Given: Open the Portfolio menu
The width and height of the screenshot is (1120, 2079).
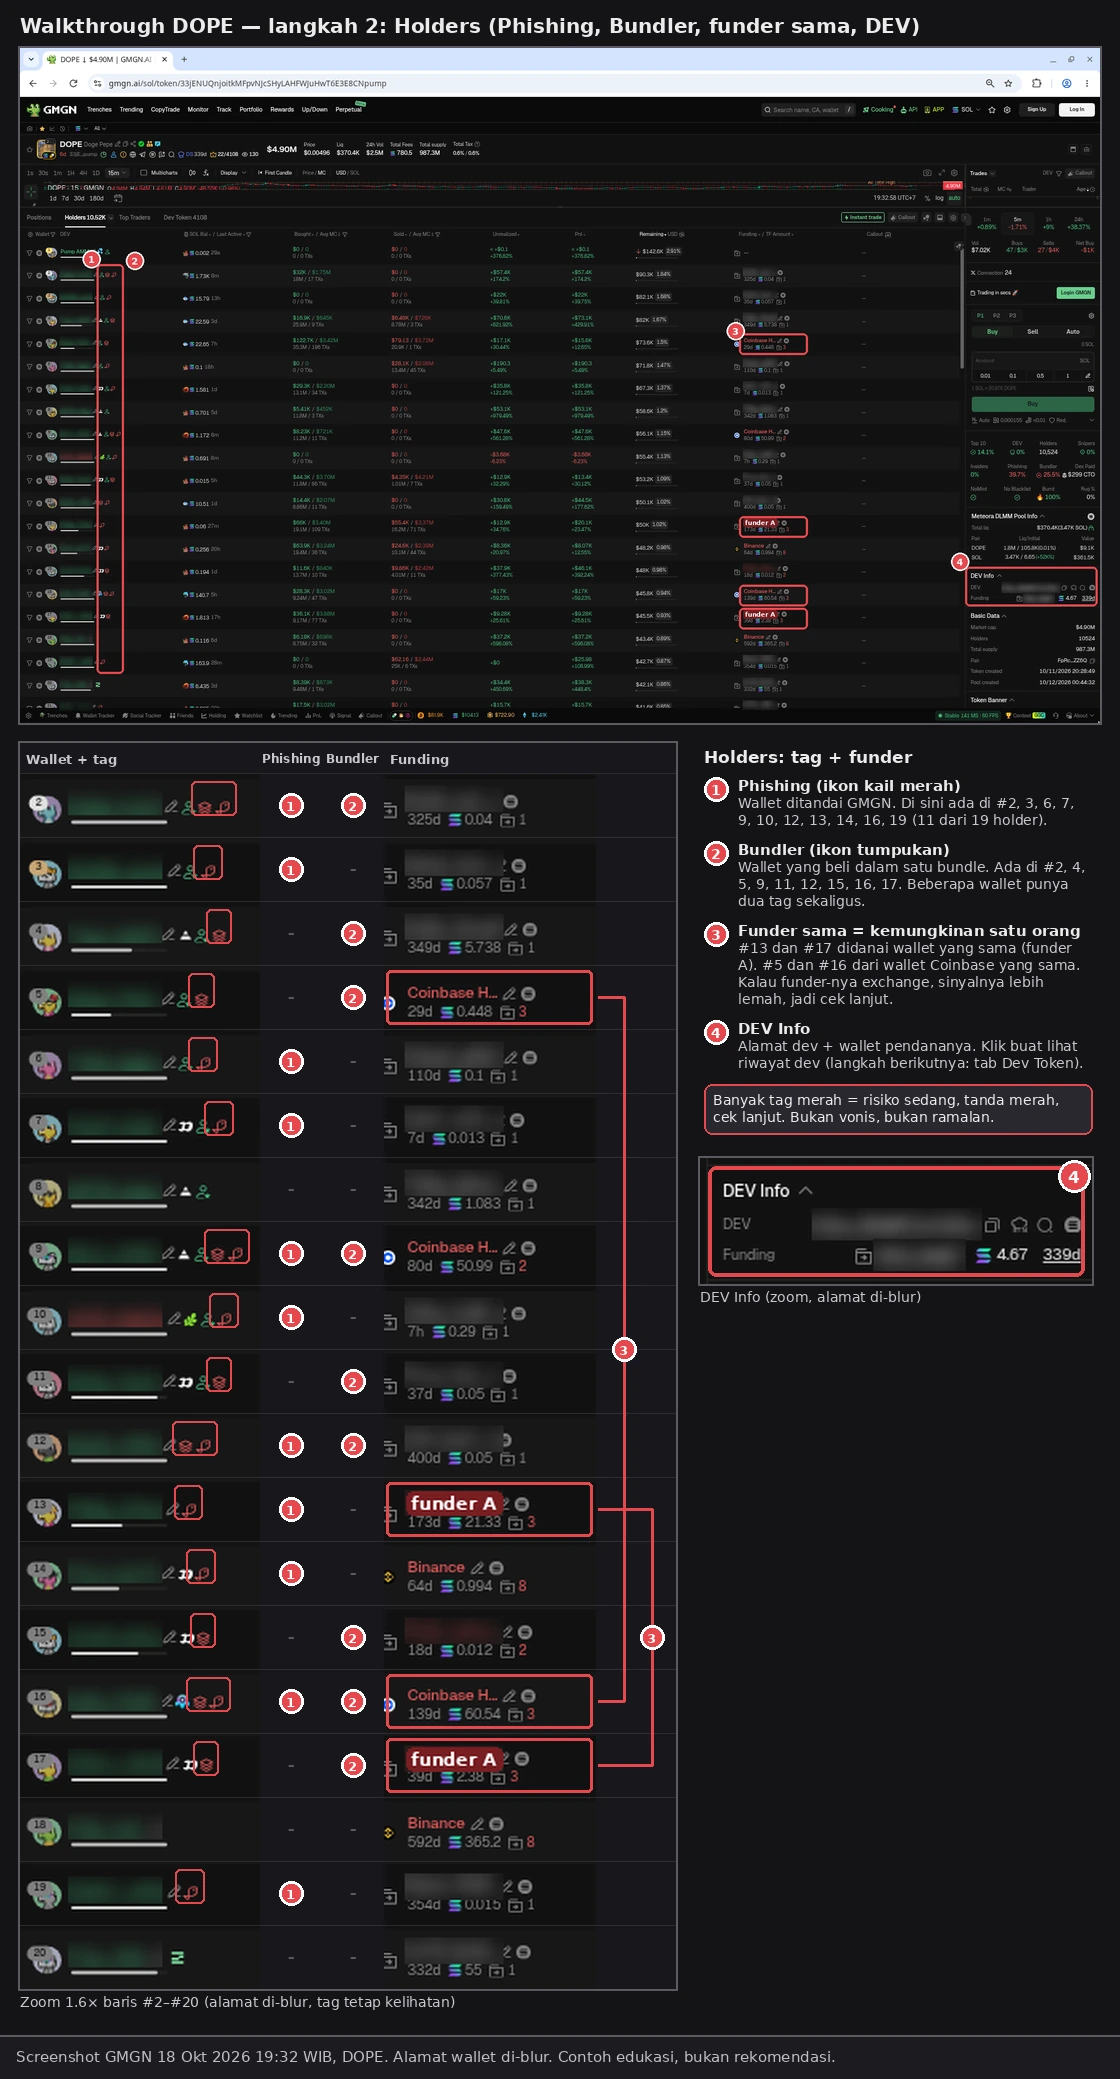Looking at the screenshot, I should tap(251, 110).
